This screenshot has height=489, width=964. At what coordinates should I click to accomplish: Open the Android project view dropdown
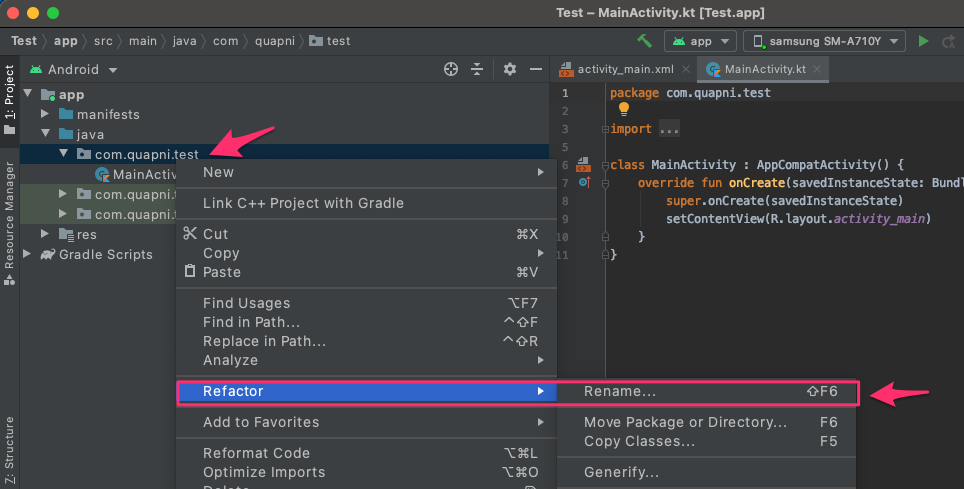(74, 69)
